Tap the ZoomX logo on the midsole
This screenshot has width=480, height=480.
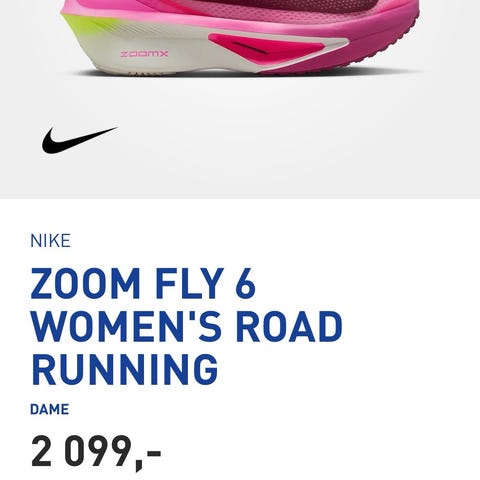coord(144,54)
